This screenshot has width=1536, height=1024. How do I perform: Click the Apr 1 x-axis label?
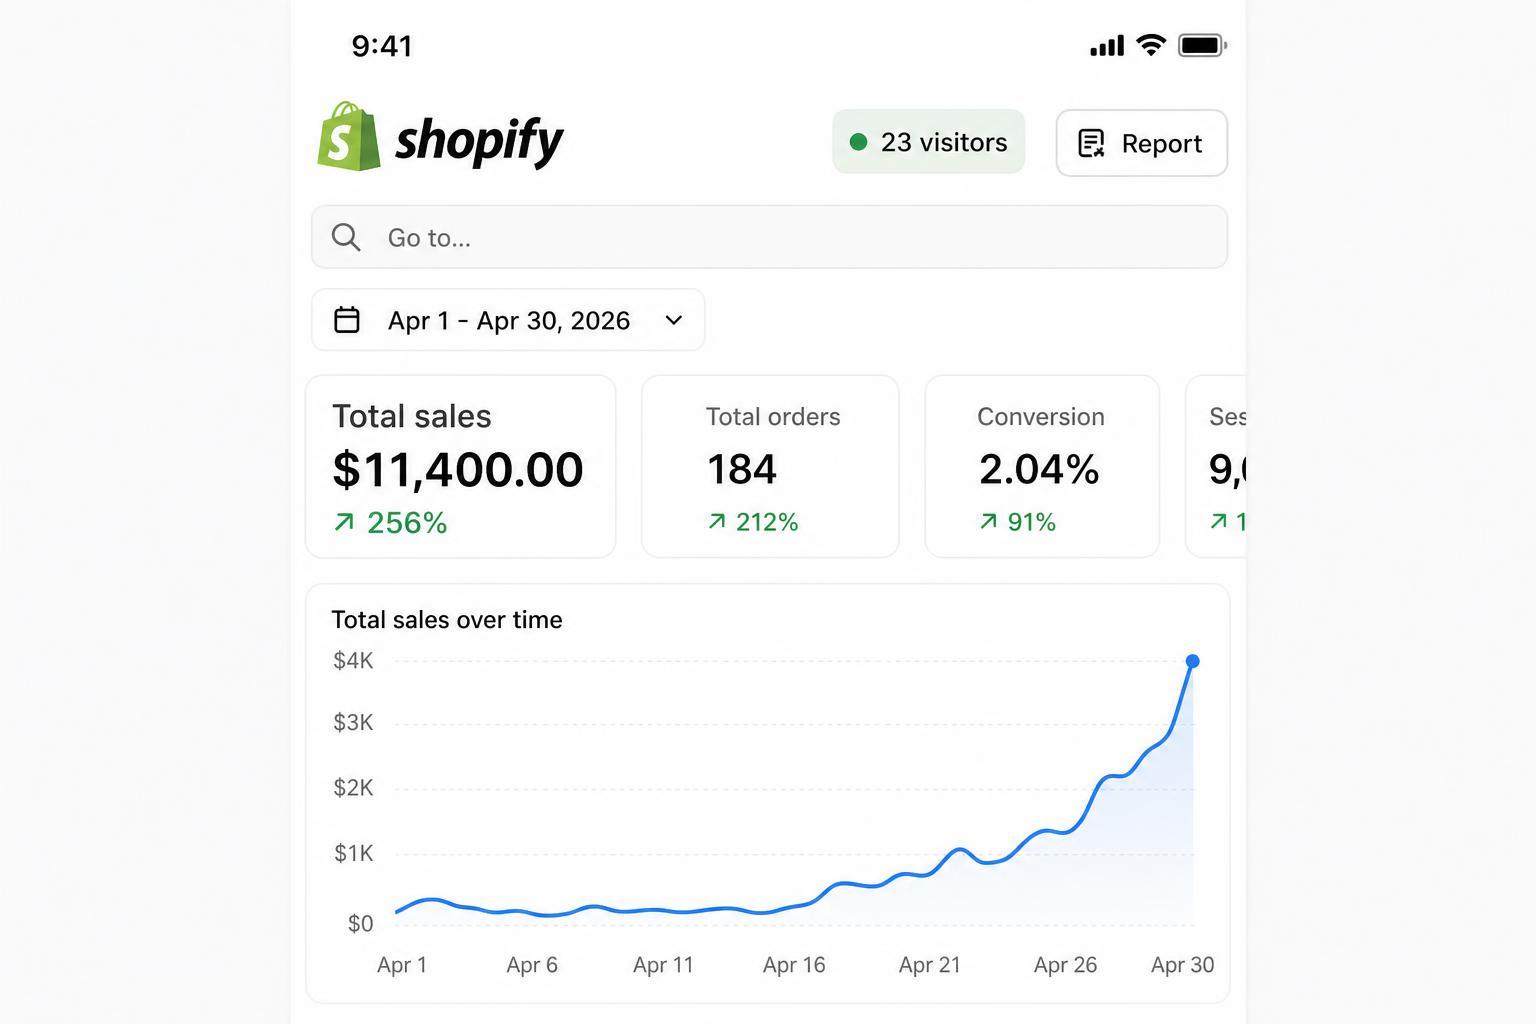coord(402,965)
